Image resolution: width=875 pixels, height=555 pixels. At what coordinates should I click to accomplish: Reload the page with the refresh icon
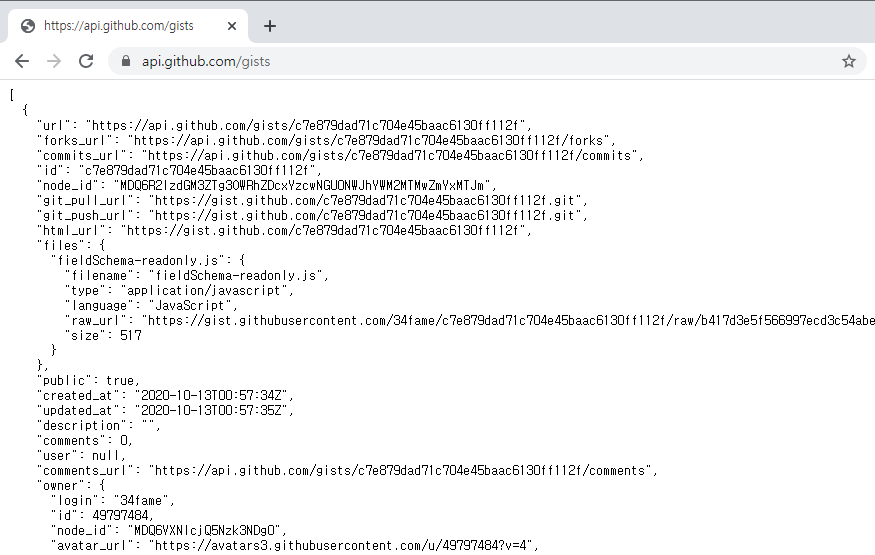[86, 61]
